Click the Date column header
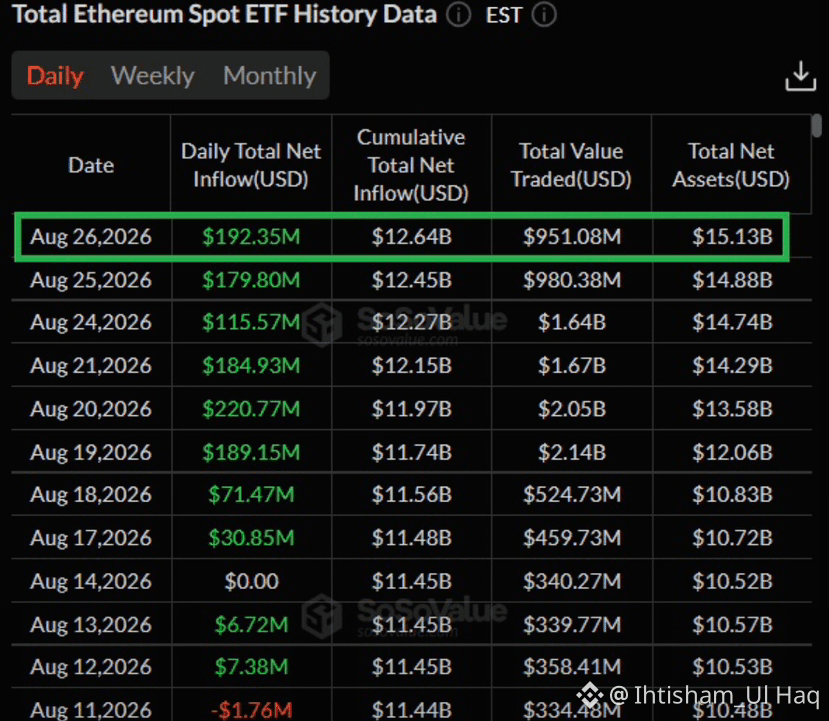 click(91, 165)
